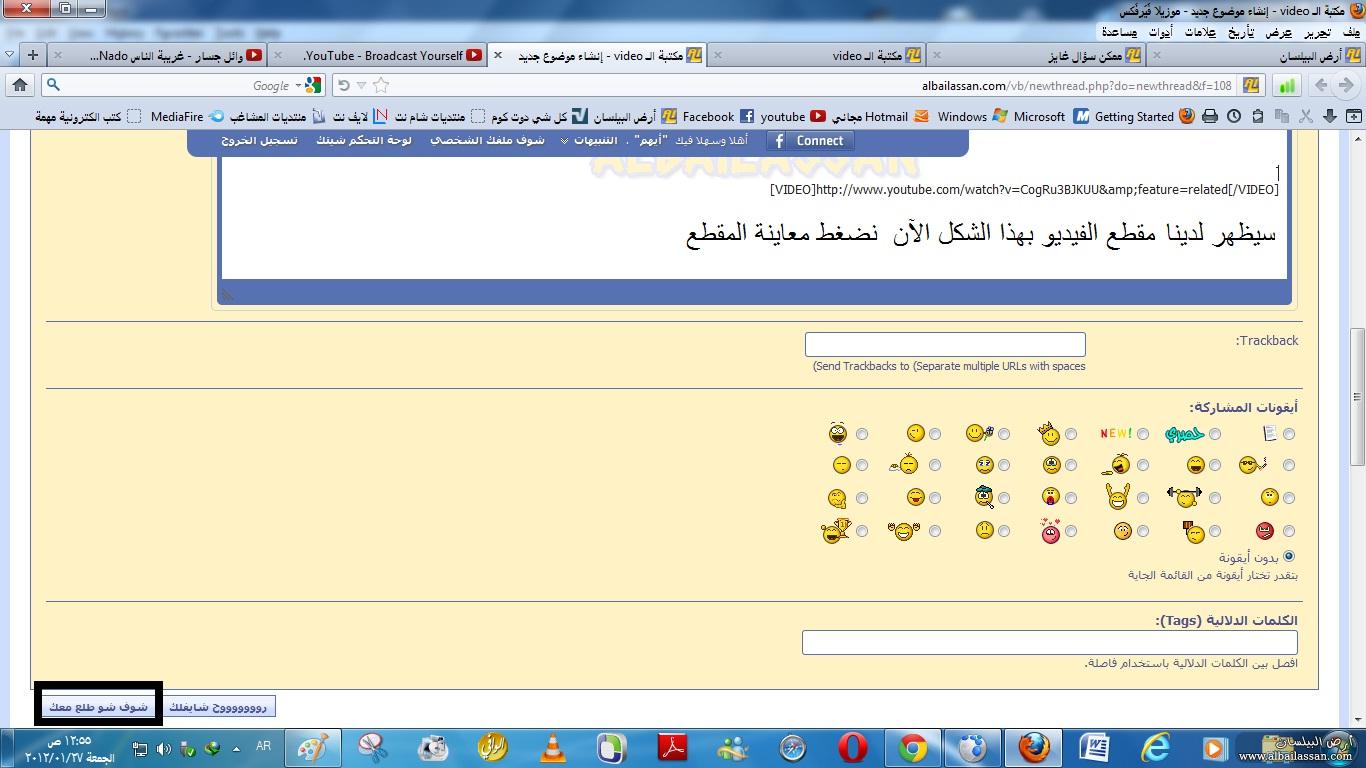This screenshot has width=1366, height=768.
Task: Open the MediaFire bookmark
Action: click(187, 117)
